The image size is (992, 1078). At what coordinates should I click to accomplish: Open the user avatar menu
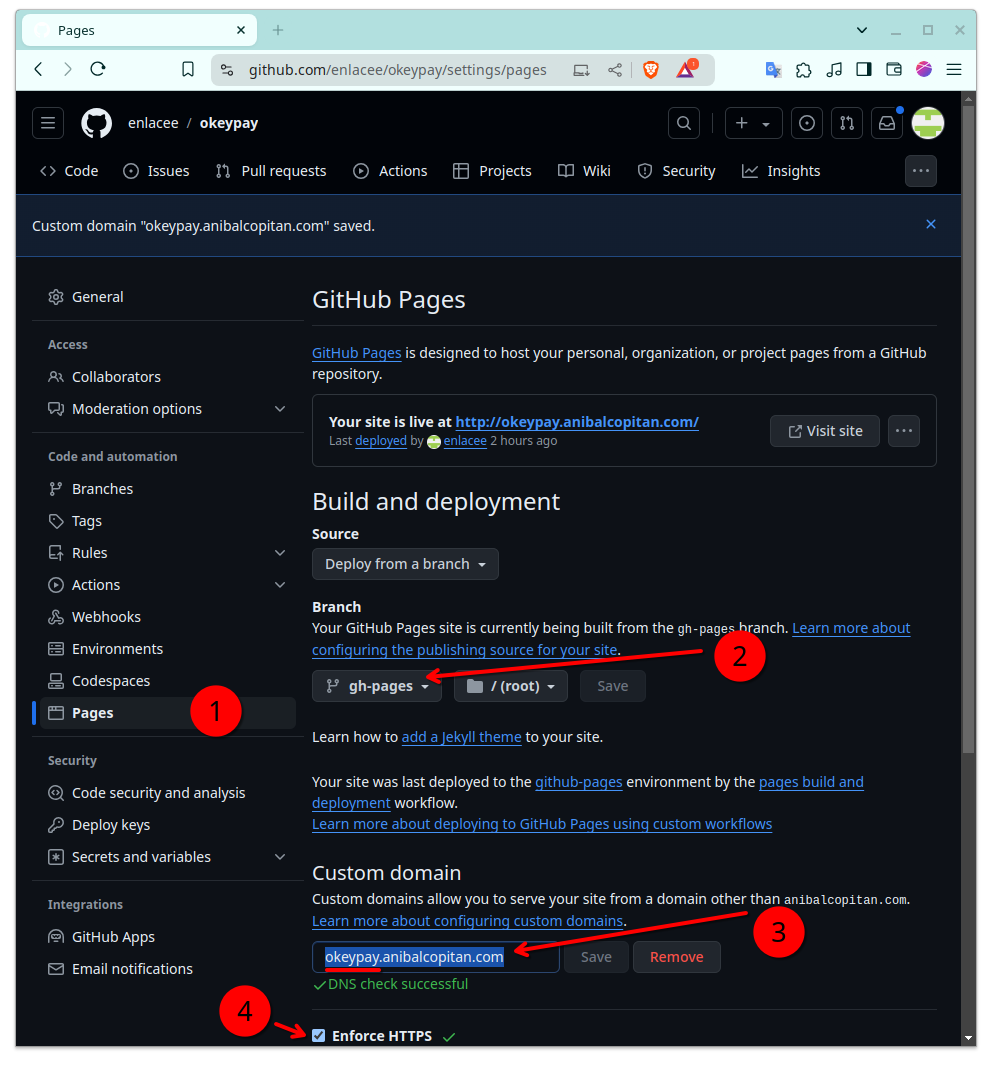point(927,123)
